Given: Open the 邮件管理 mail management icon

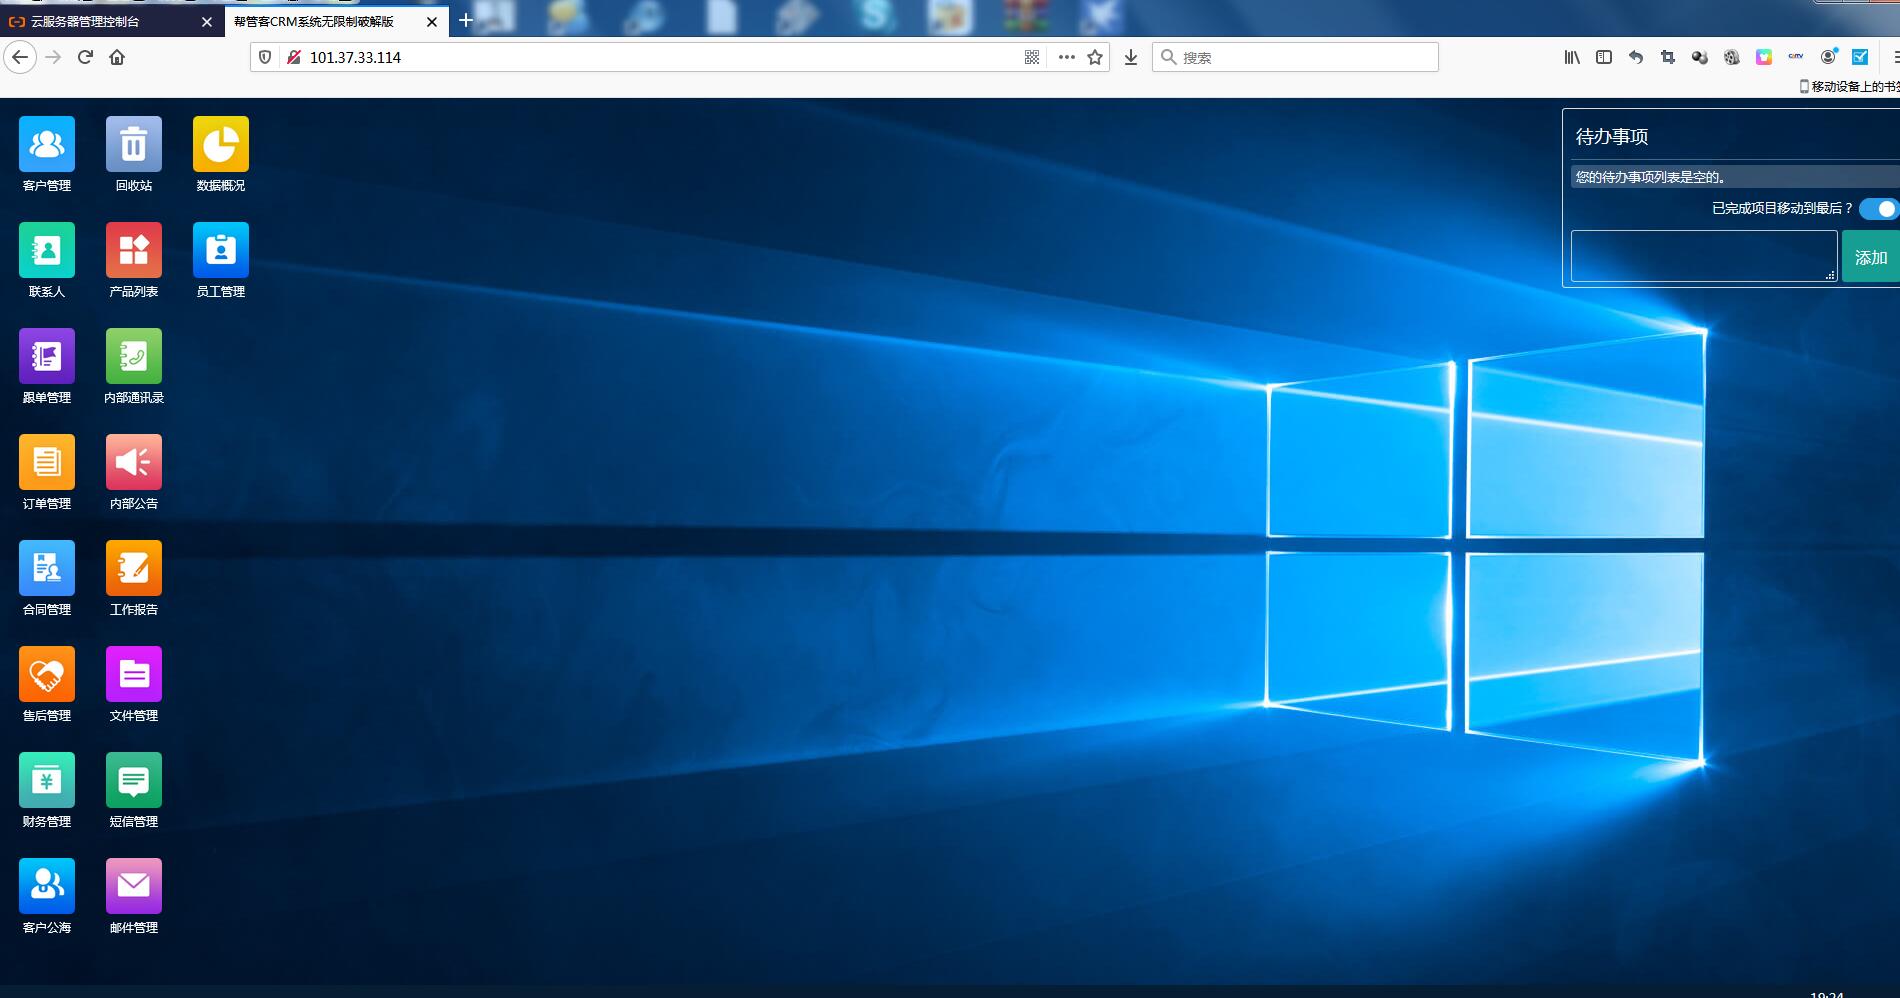Looking at the screenshot, I should [x=133, y=887].
